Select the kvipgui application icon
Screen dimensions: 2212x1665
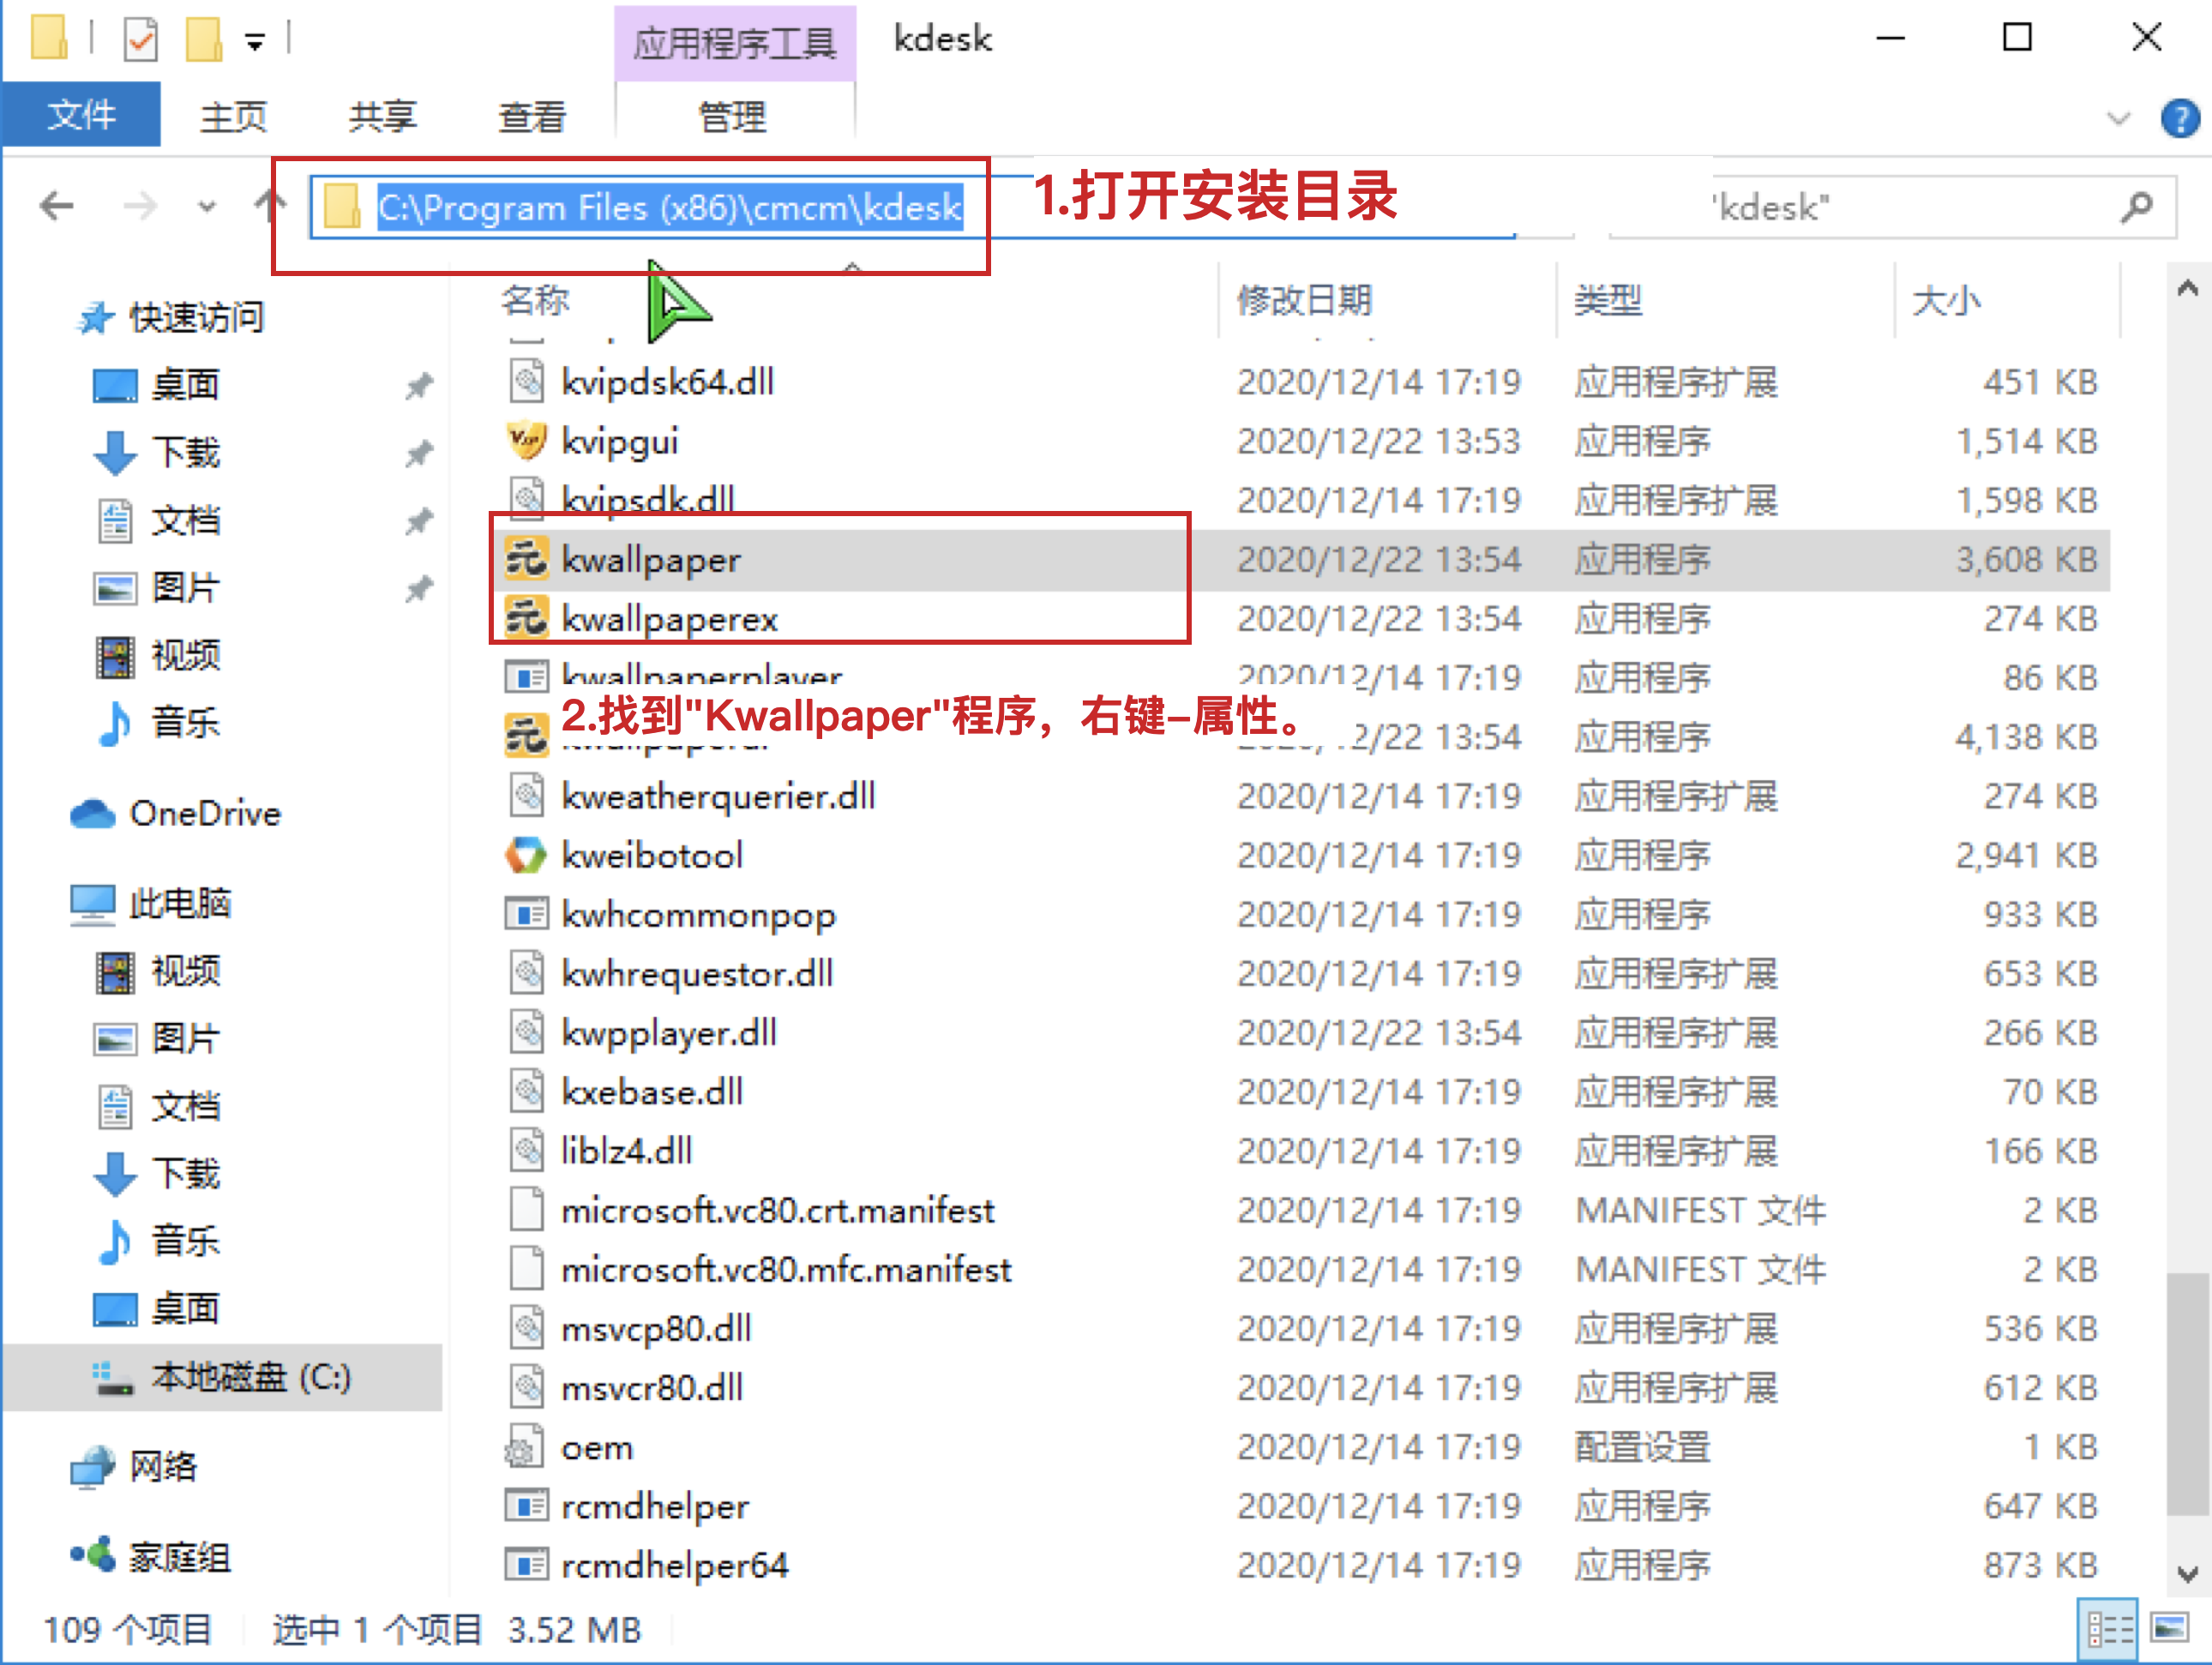526,440
